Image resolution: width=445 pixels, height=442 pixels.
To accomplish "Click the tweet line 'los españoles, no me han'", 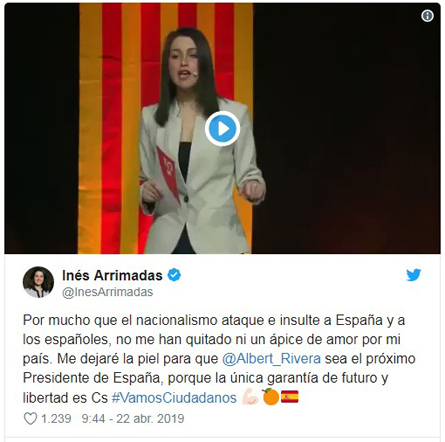I will (212, 340).
